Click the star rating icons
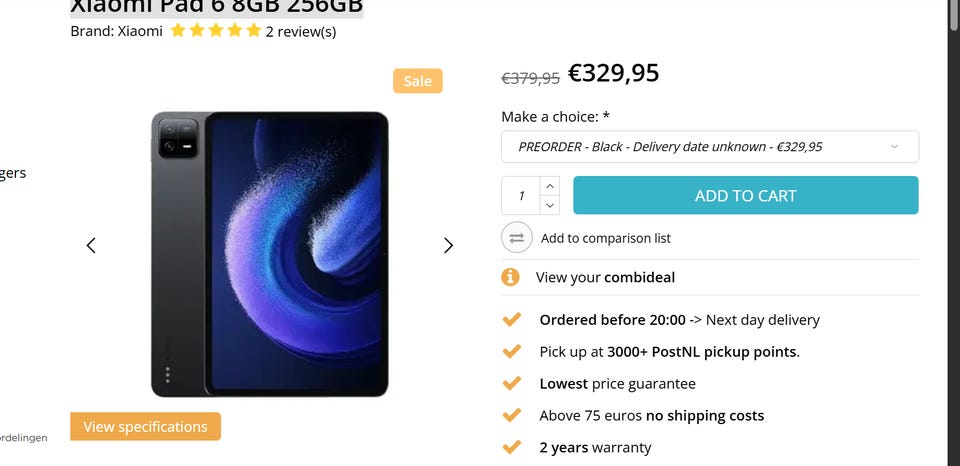960x466 pixels. point(215,31)
